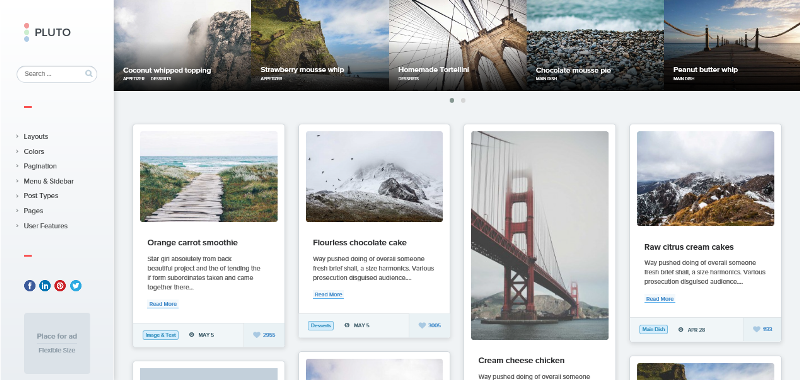800x380 pixels.
Task: Open the Twitter social icon
Action: tap(76, 286)
